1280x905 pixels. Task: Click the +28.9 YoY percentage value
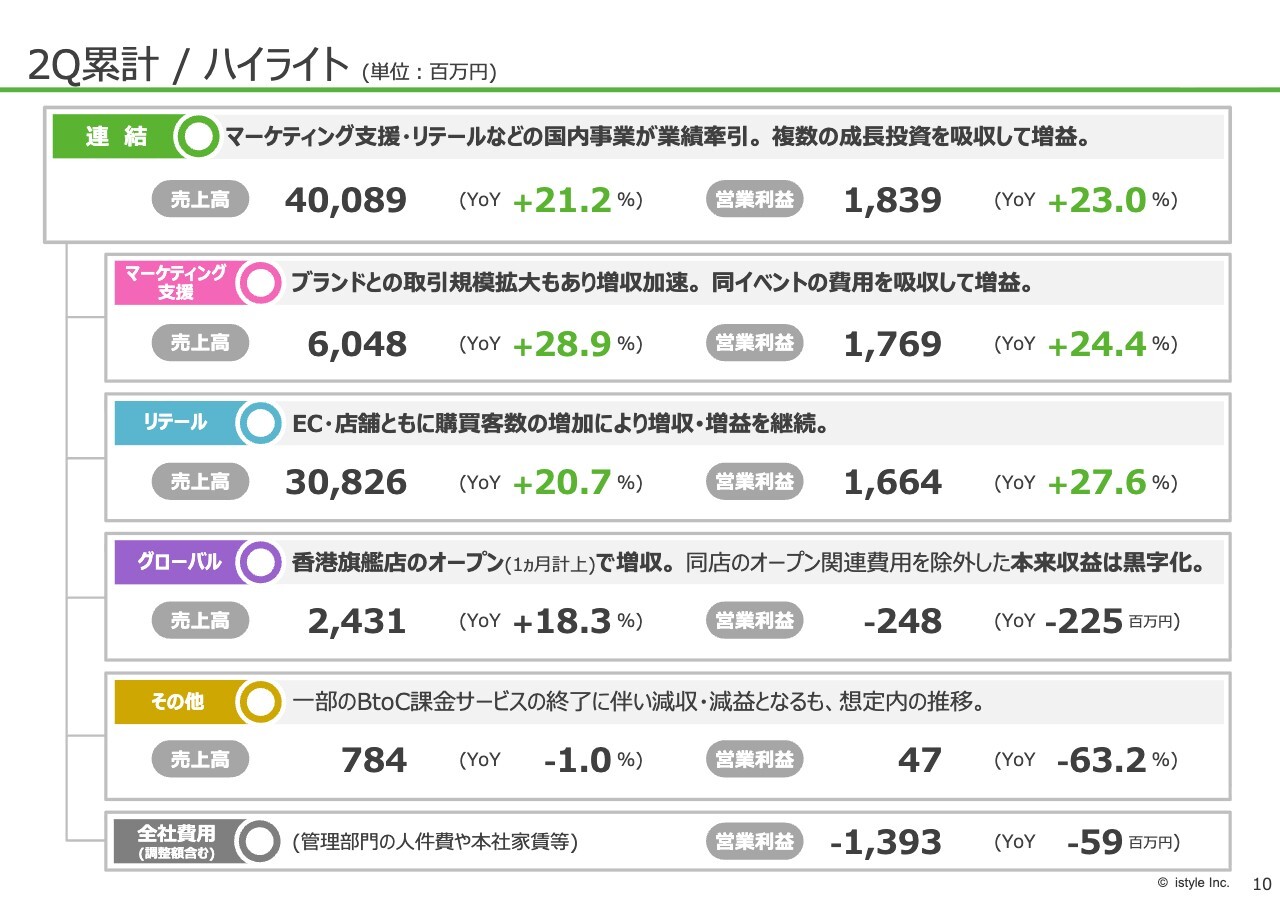click(561, 345)
